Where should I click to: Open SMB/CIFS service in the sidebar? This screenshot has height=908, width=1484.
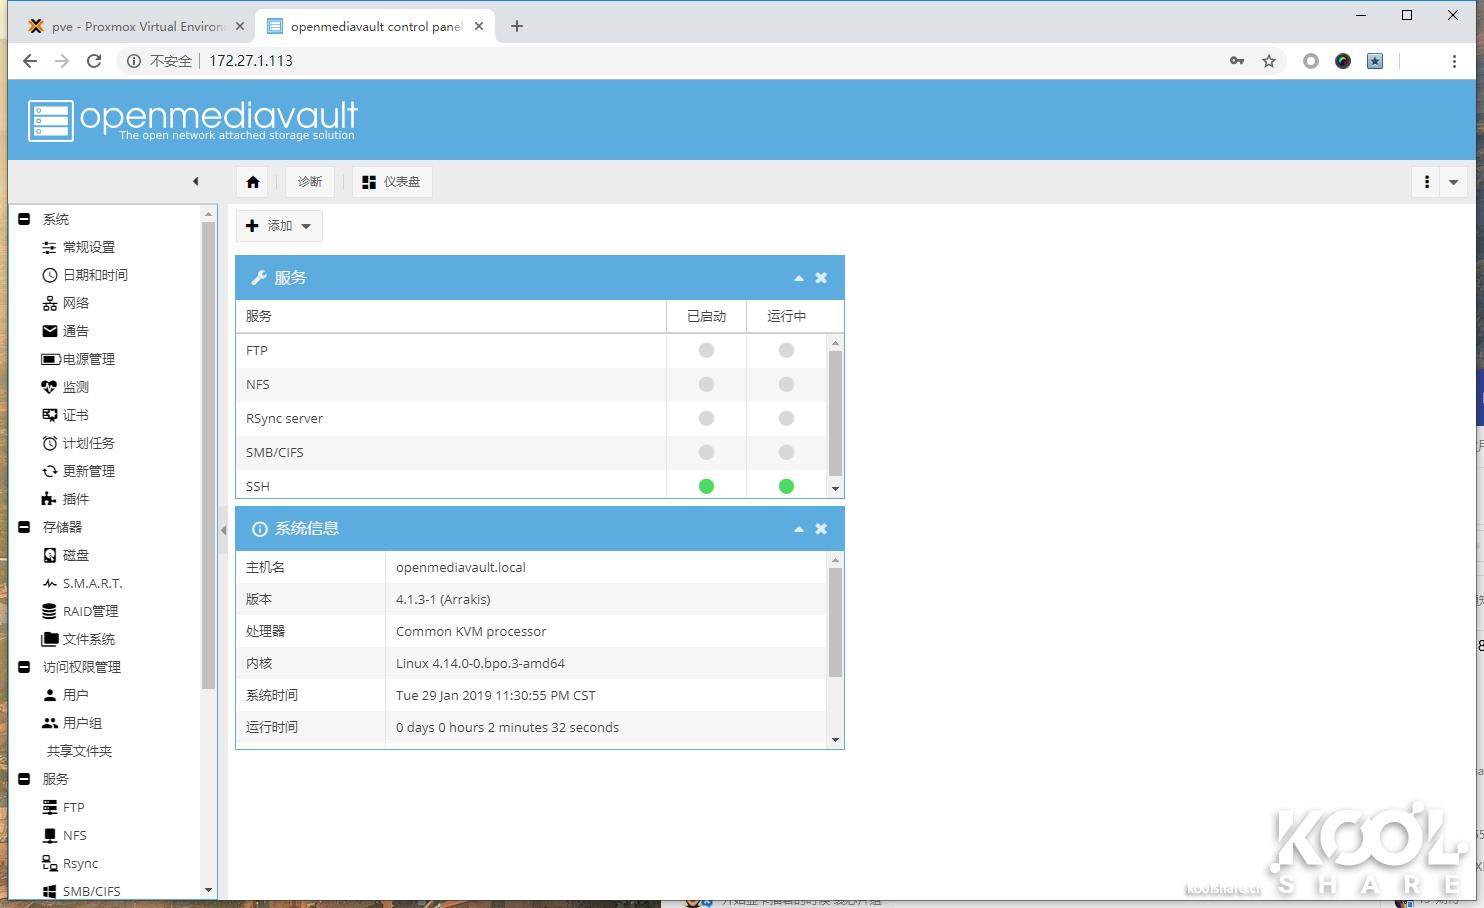coord(81,891)
